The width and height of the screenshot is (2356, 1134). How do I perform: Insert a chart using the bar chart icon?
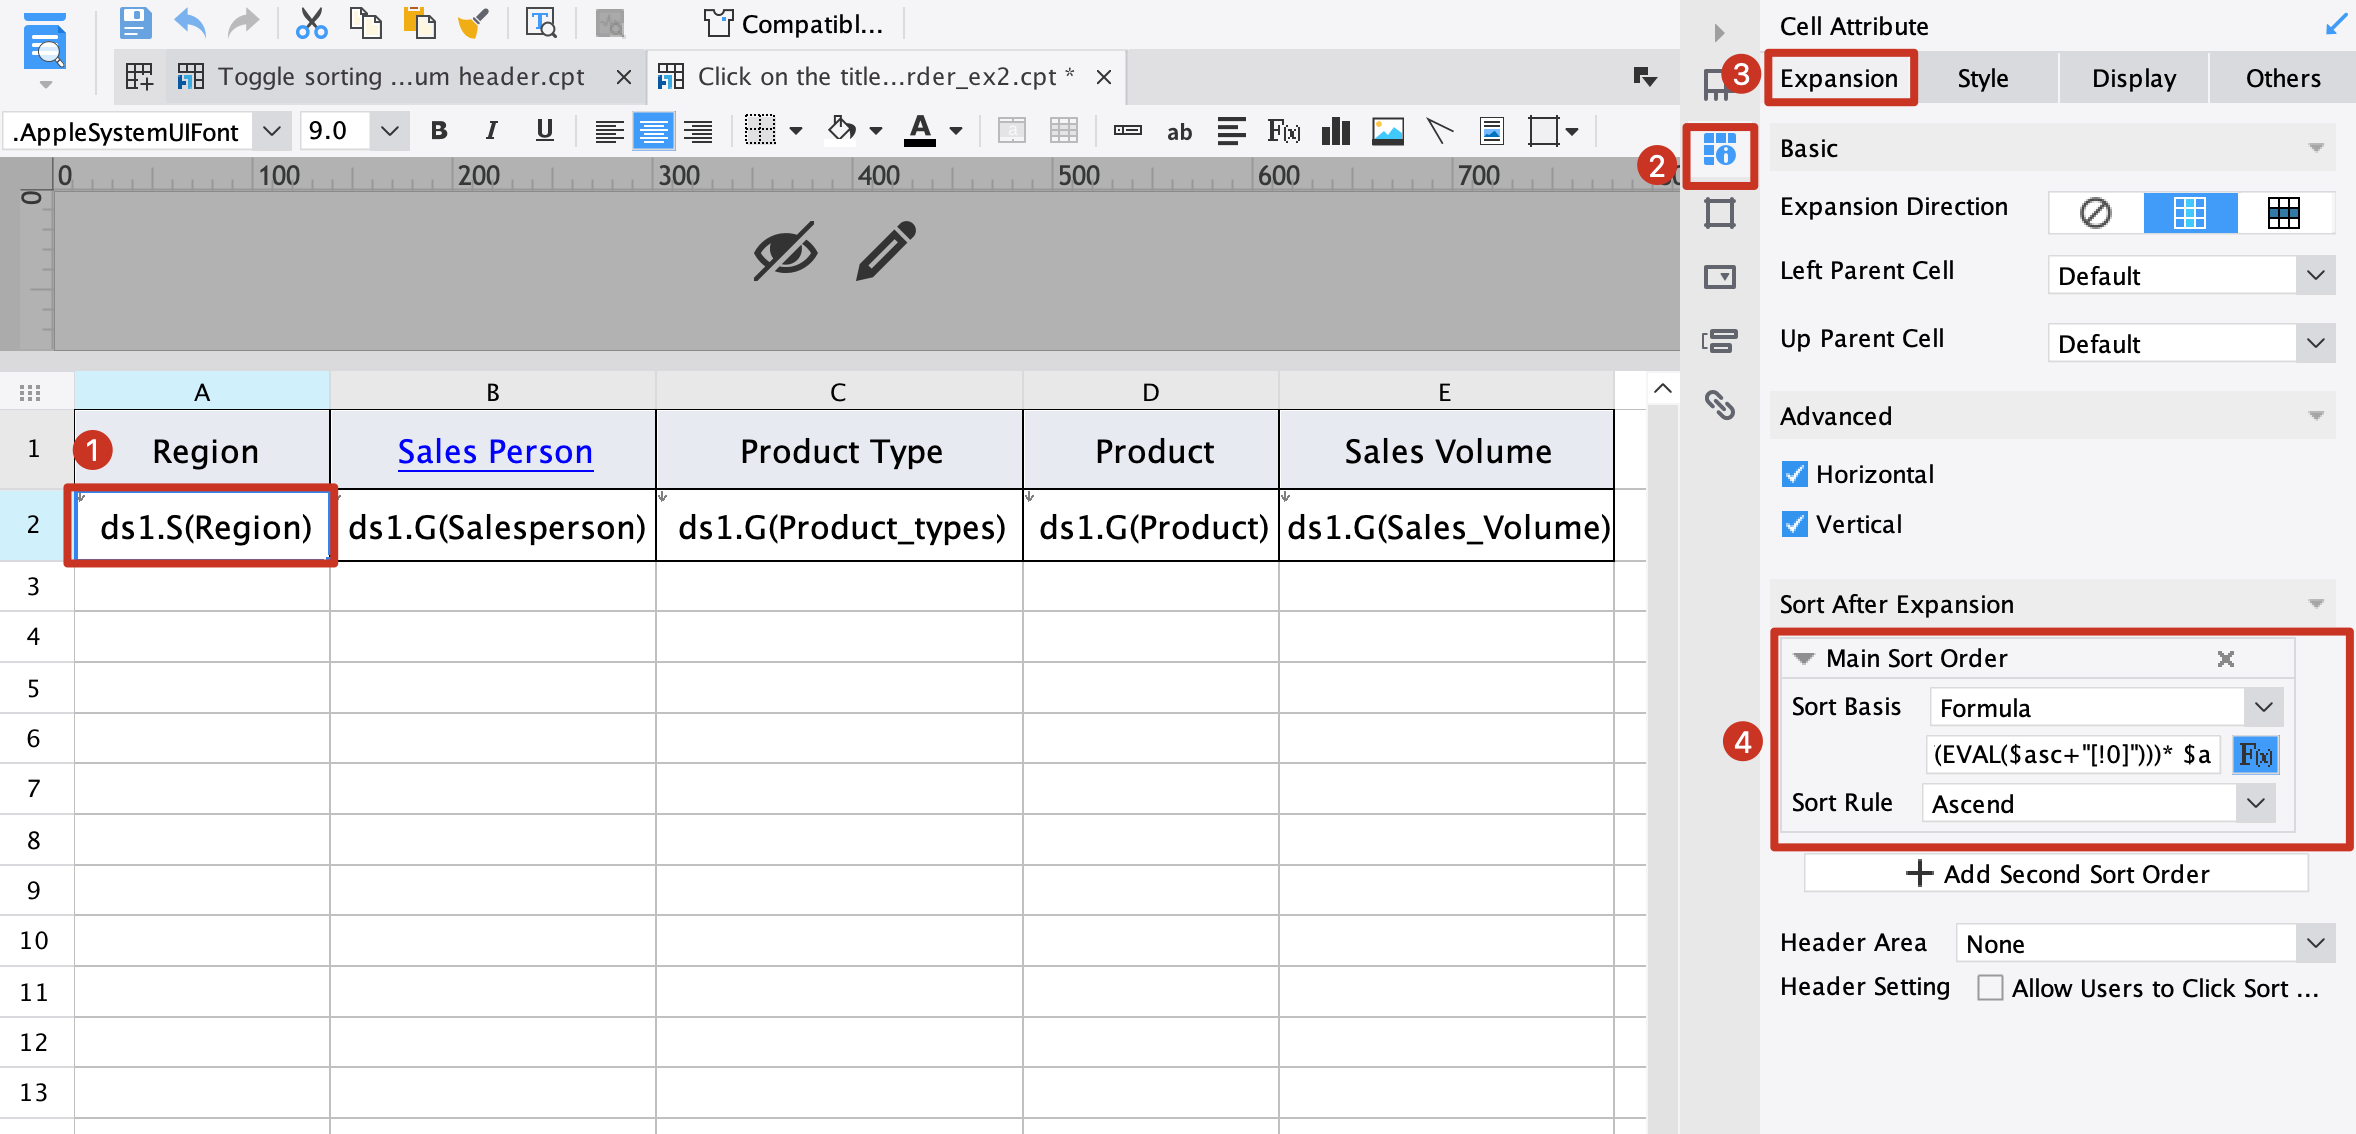tap(1336, 131)
